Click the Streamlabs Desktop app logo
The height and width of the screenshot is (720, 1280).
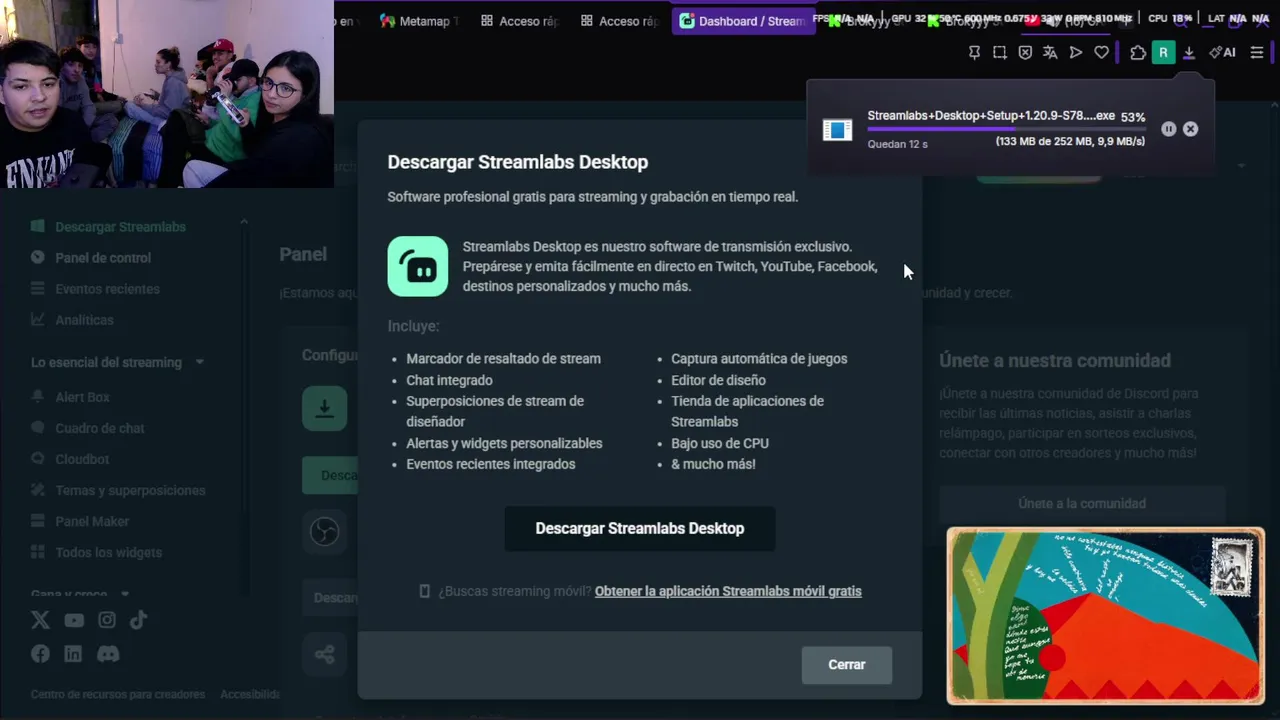click(x=418, y=266)
